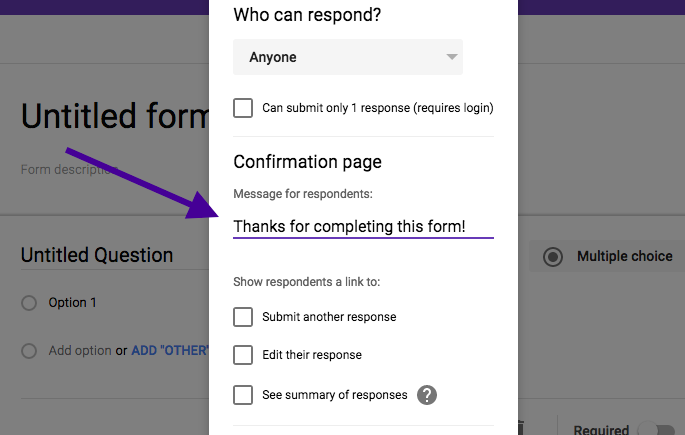Click the Untitled form title
The height and width of the screenshot is (435, 685).
coord(115,116)
